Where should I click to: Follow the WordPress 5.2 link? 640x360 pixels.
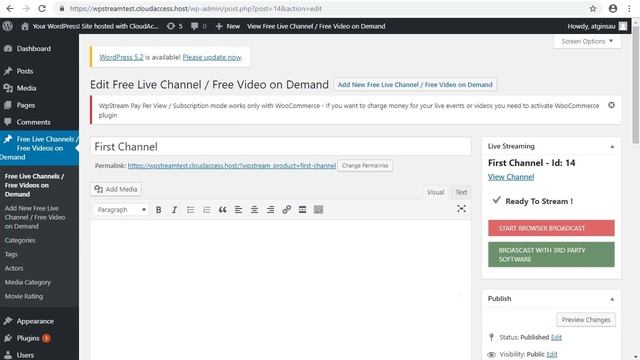click(121, 58)
